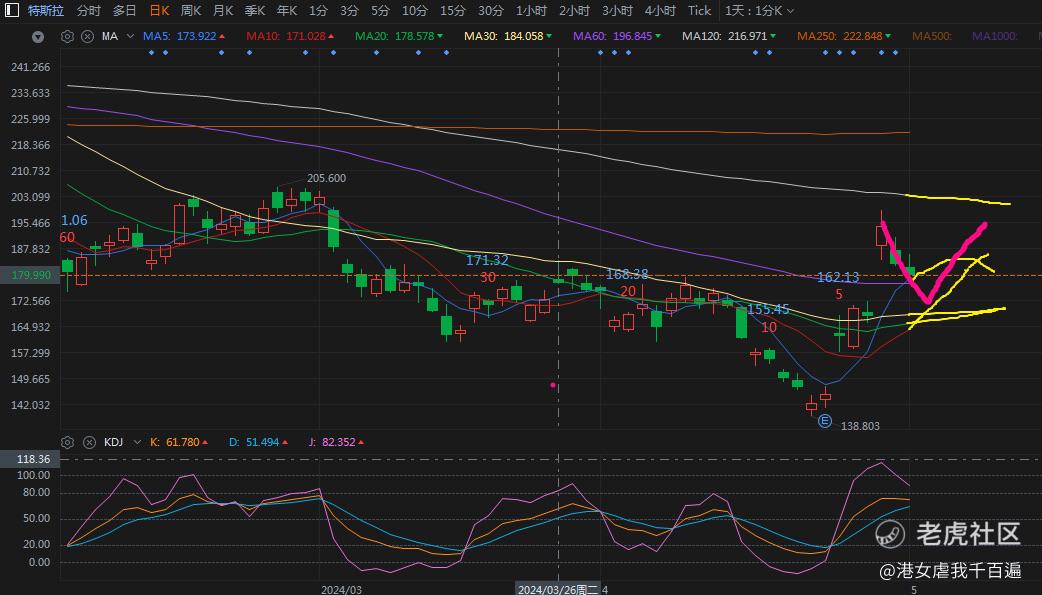Select the 日K daily candlestick tab
1042x595 pixels.
coord(159,11)
